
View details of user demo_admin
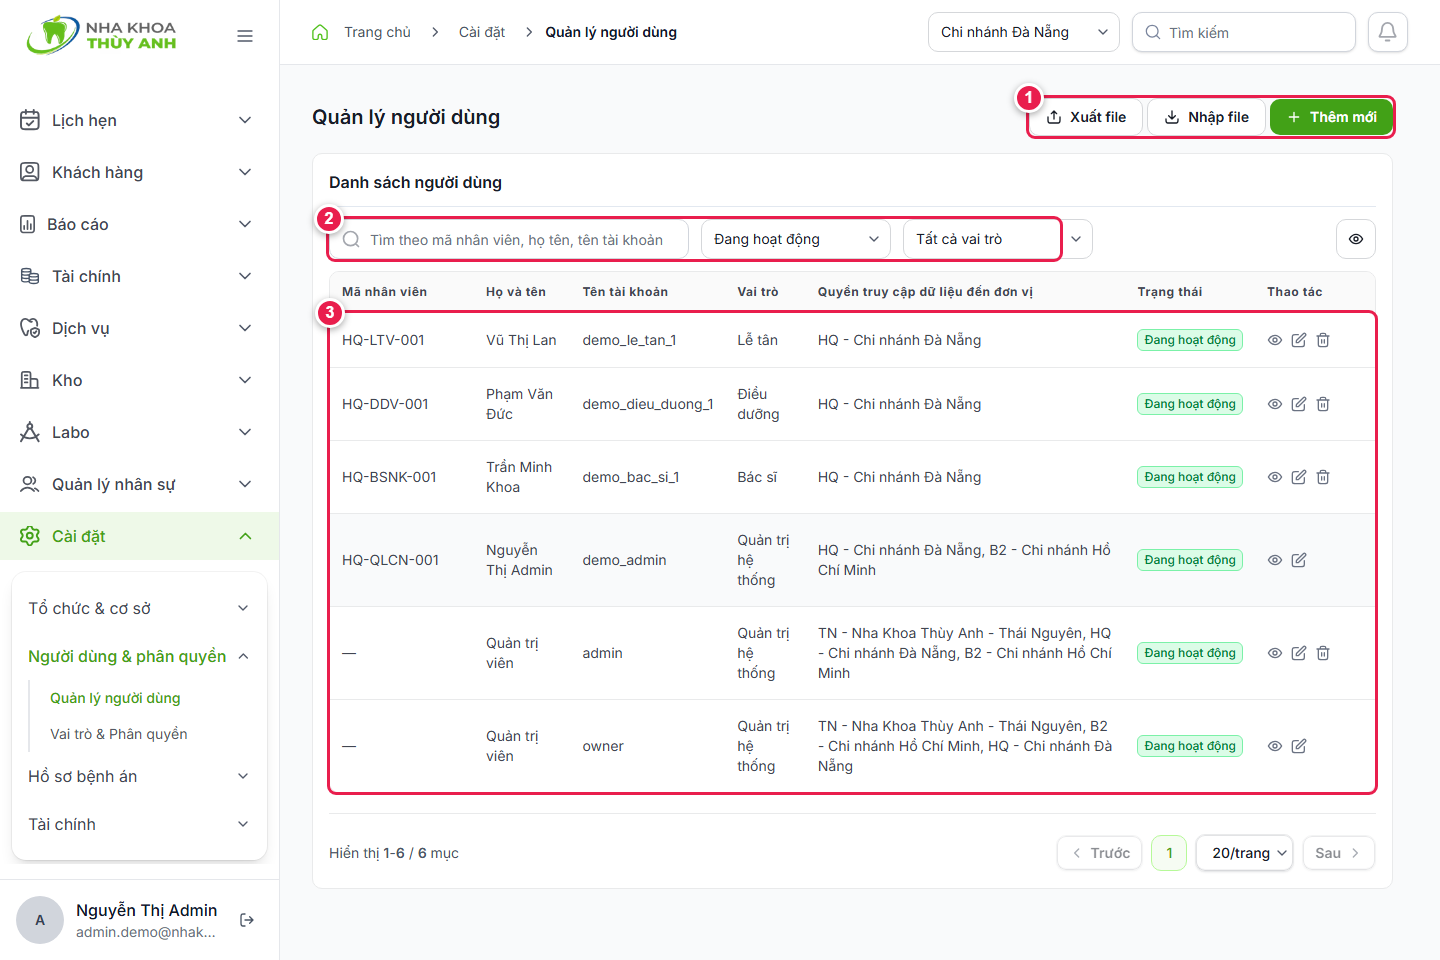1275,560
